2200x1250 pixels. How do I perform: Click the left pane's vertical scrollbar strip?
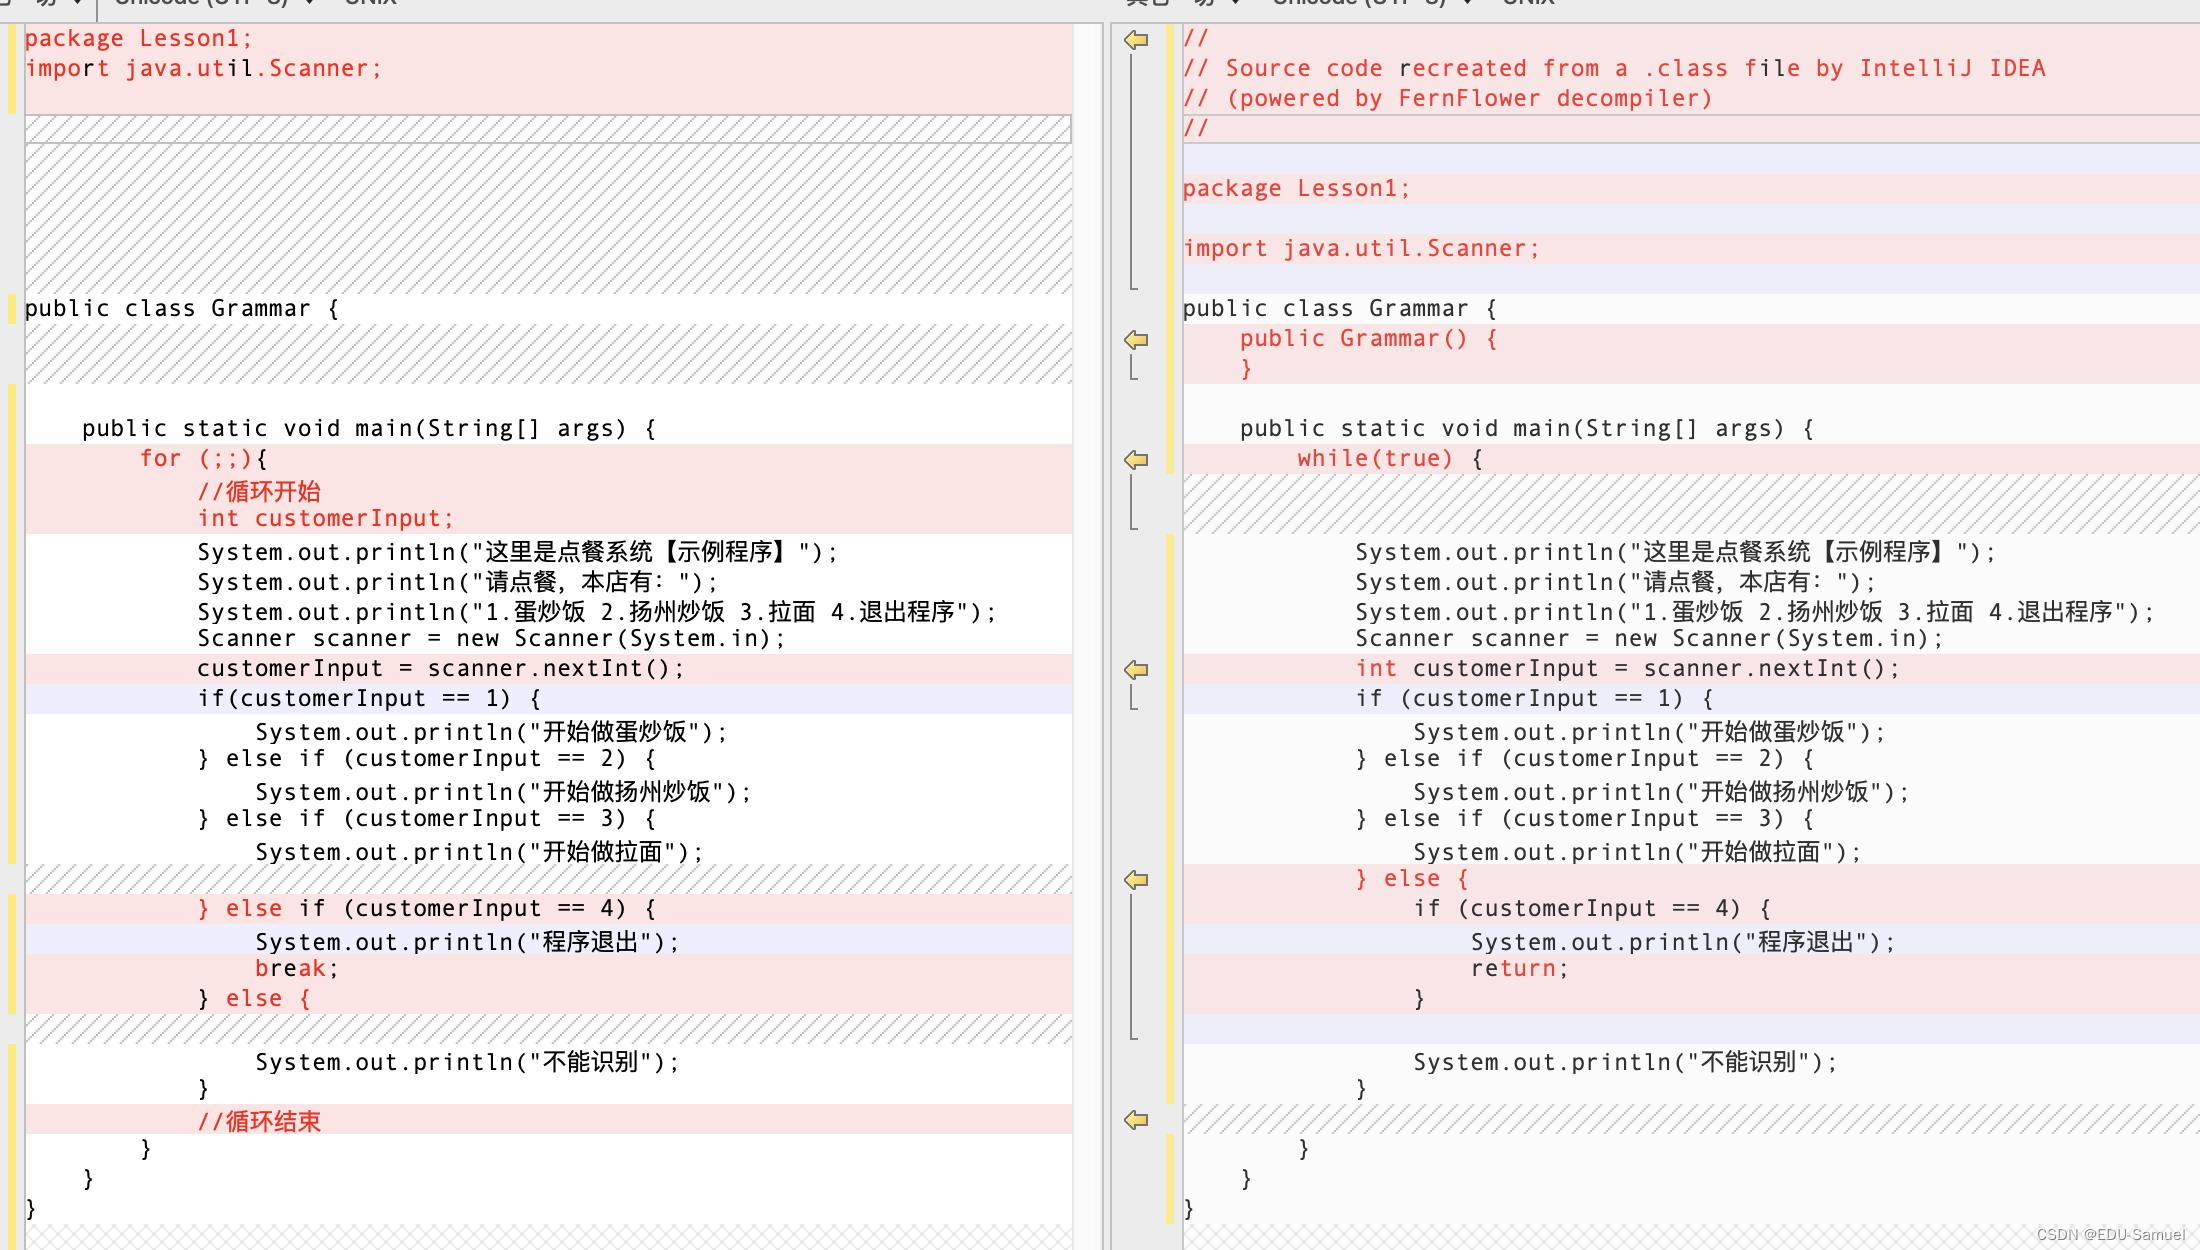click(x=1087, y=636)
